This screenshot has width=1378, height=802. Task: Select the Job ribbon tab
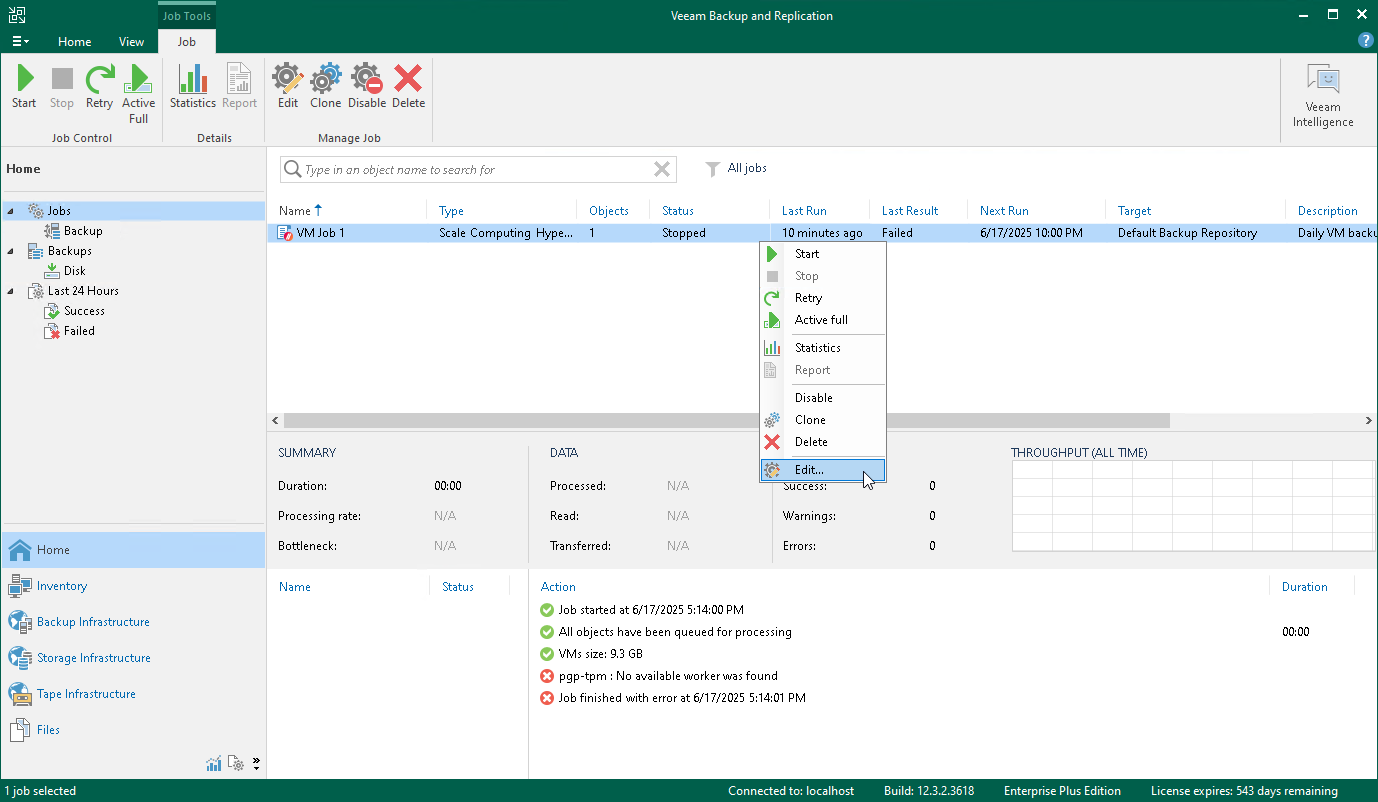[187, 42]
